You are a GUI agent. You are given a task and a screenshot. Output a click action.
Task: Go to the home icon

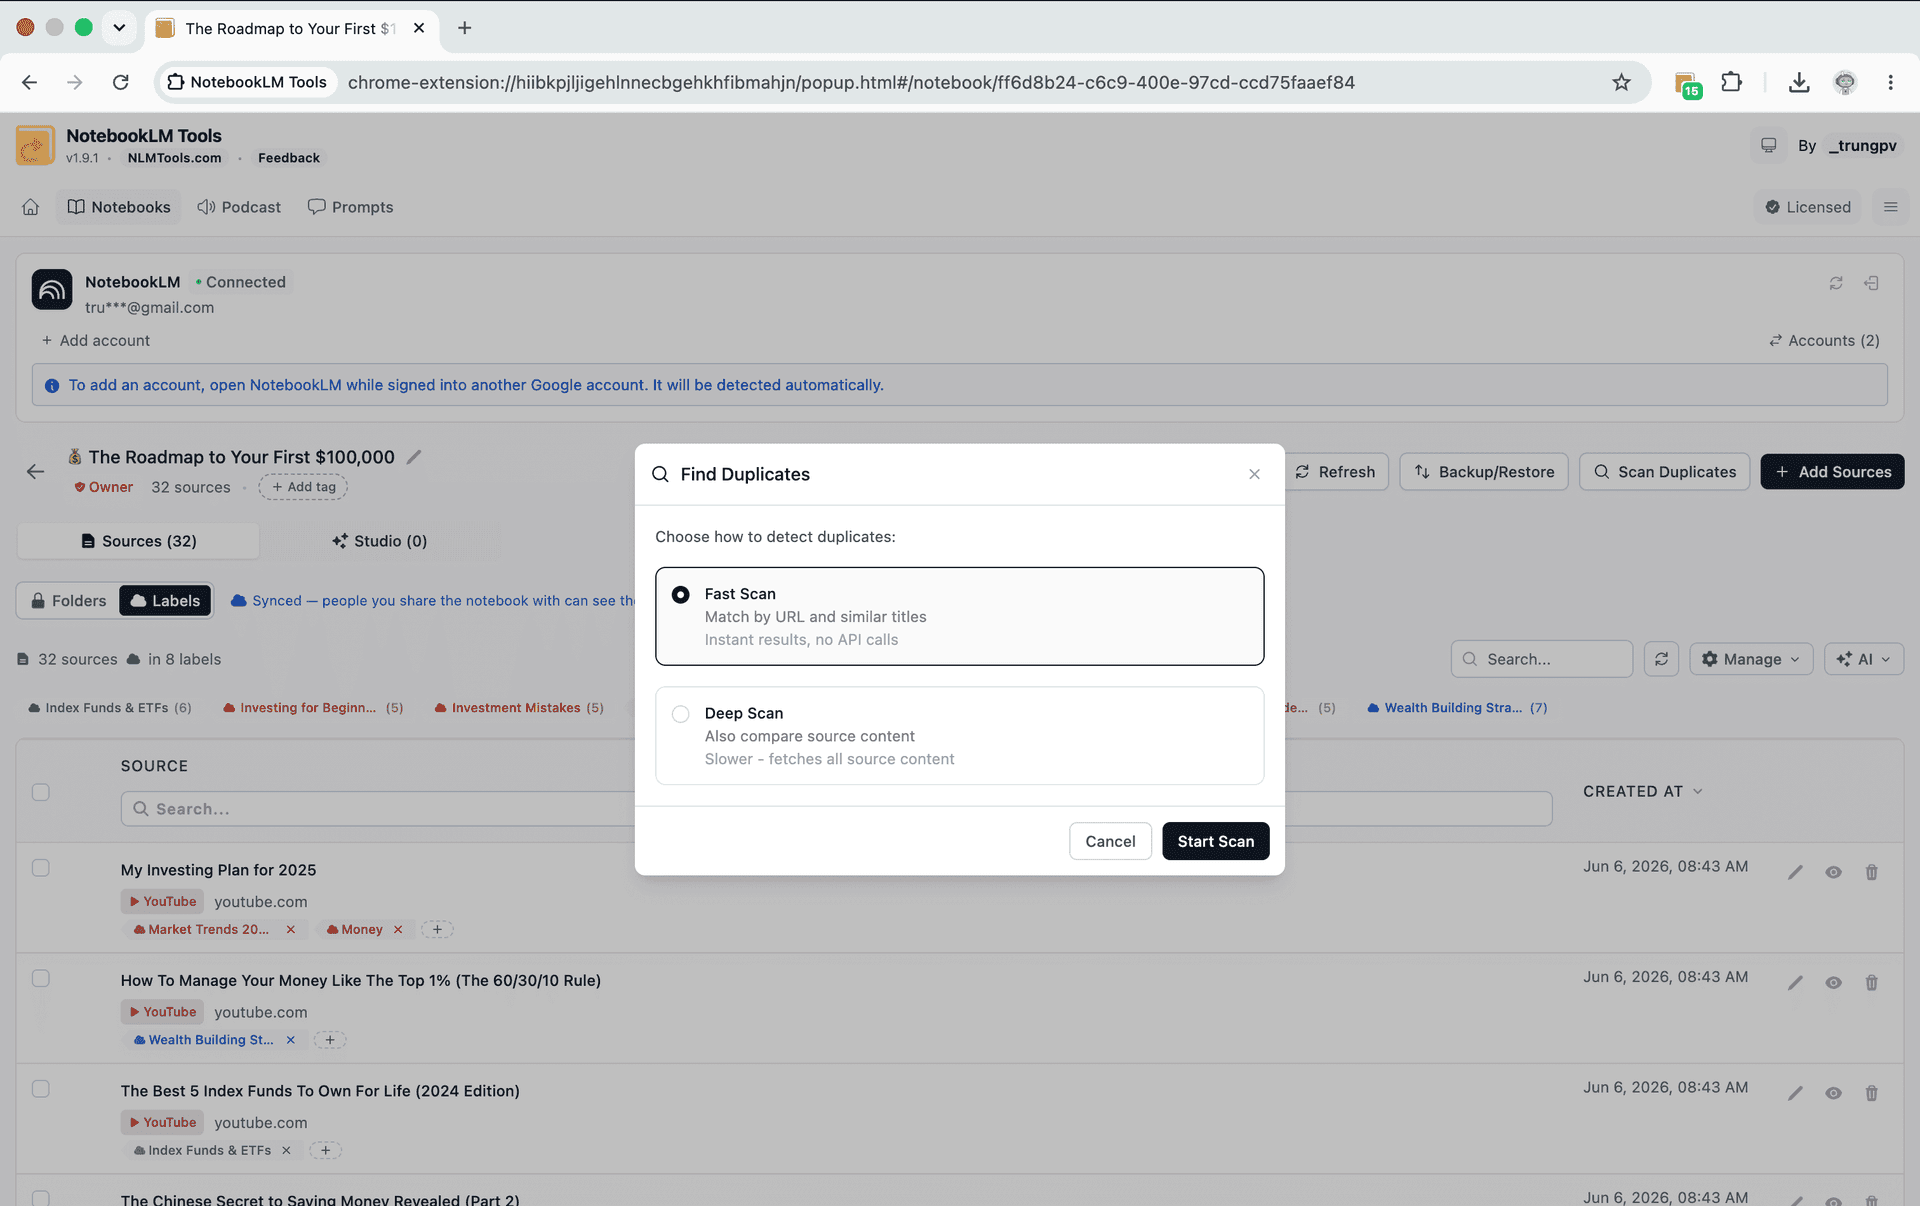(x=31, y=207)
